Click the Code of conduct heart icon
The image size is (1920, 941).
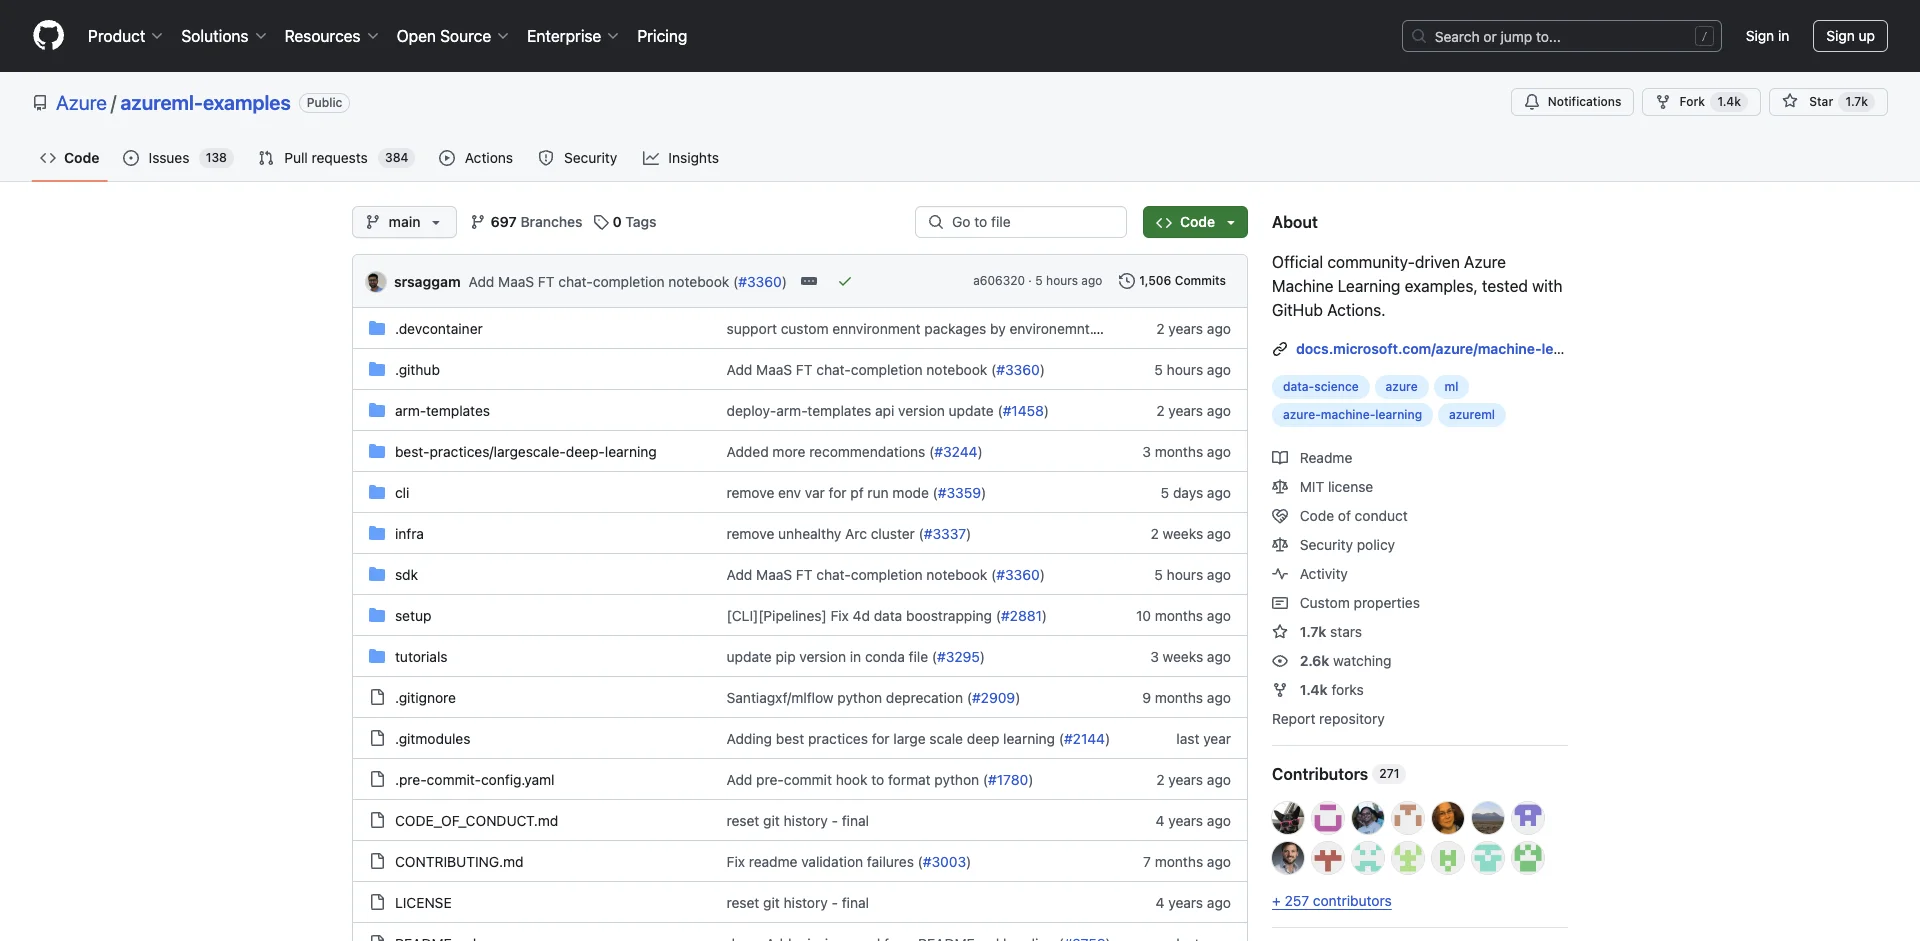click(1280, 516)
